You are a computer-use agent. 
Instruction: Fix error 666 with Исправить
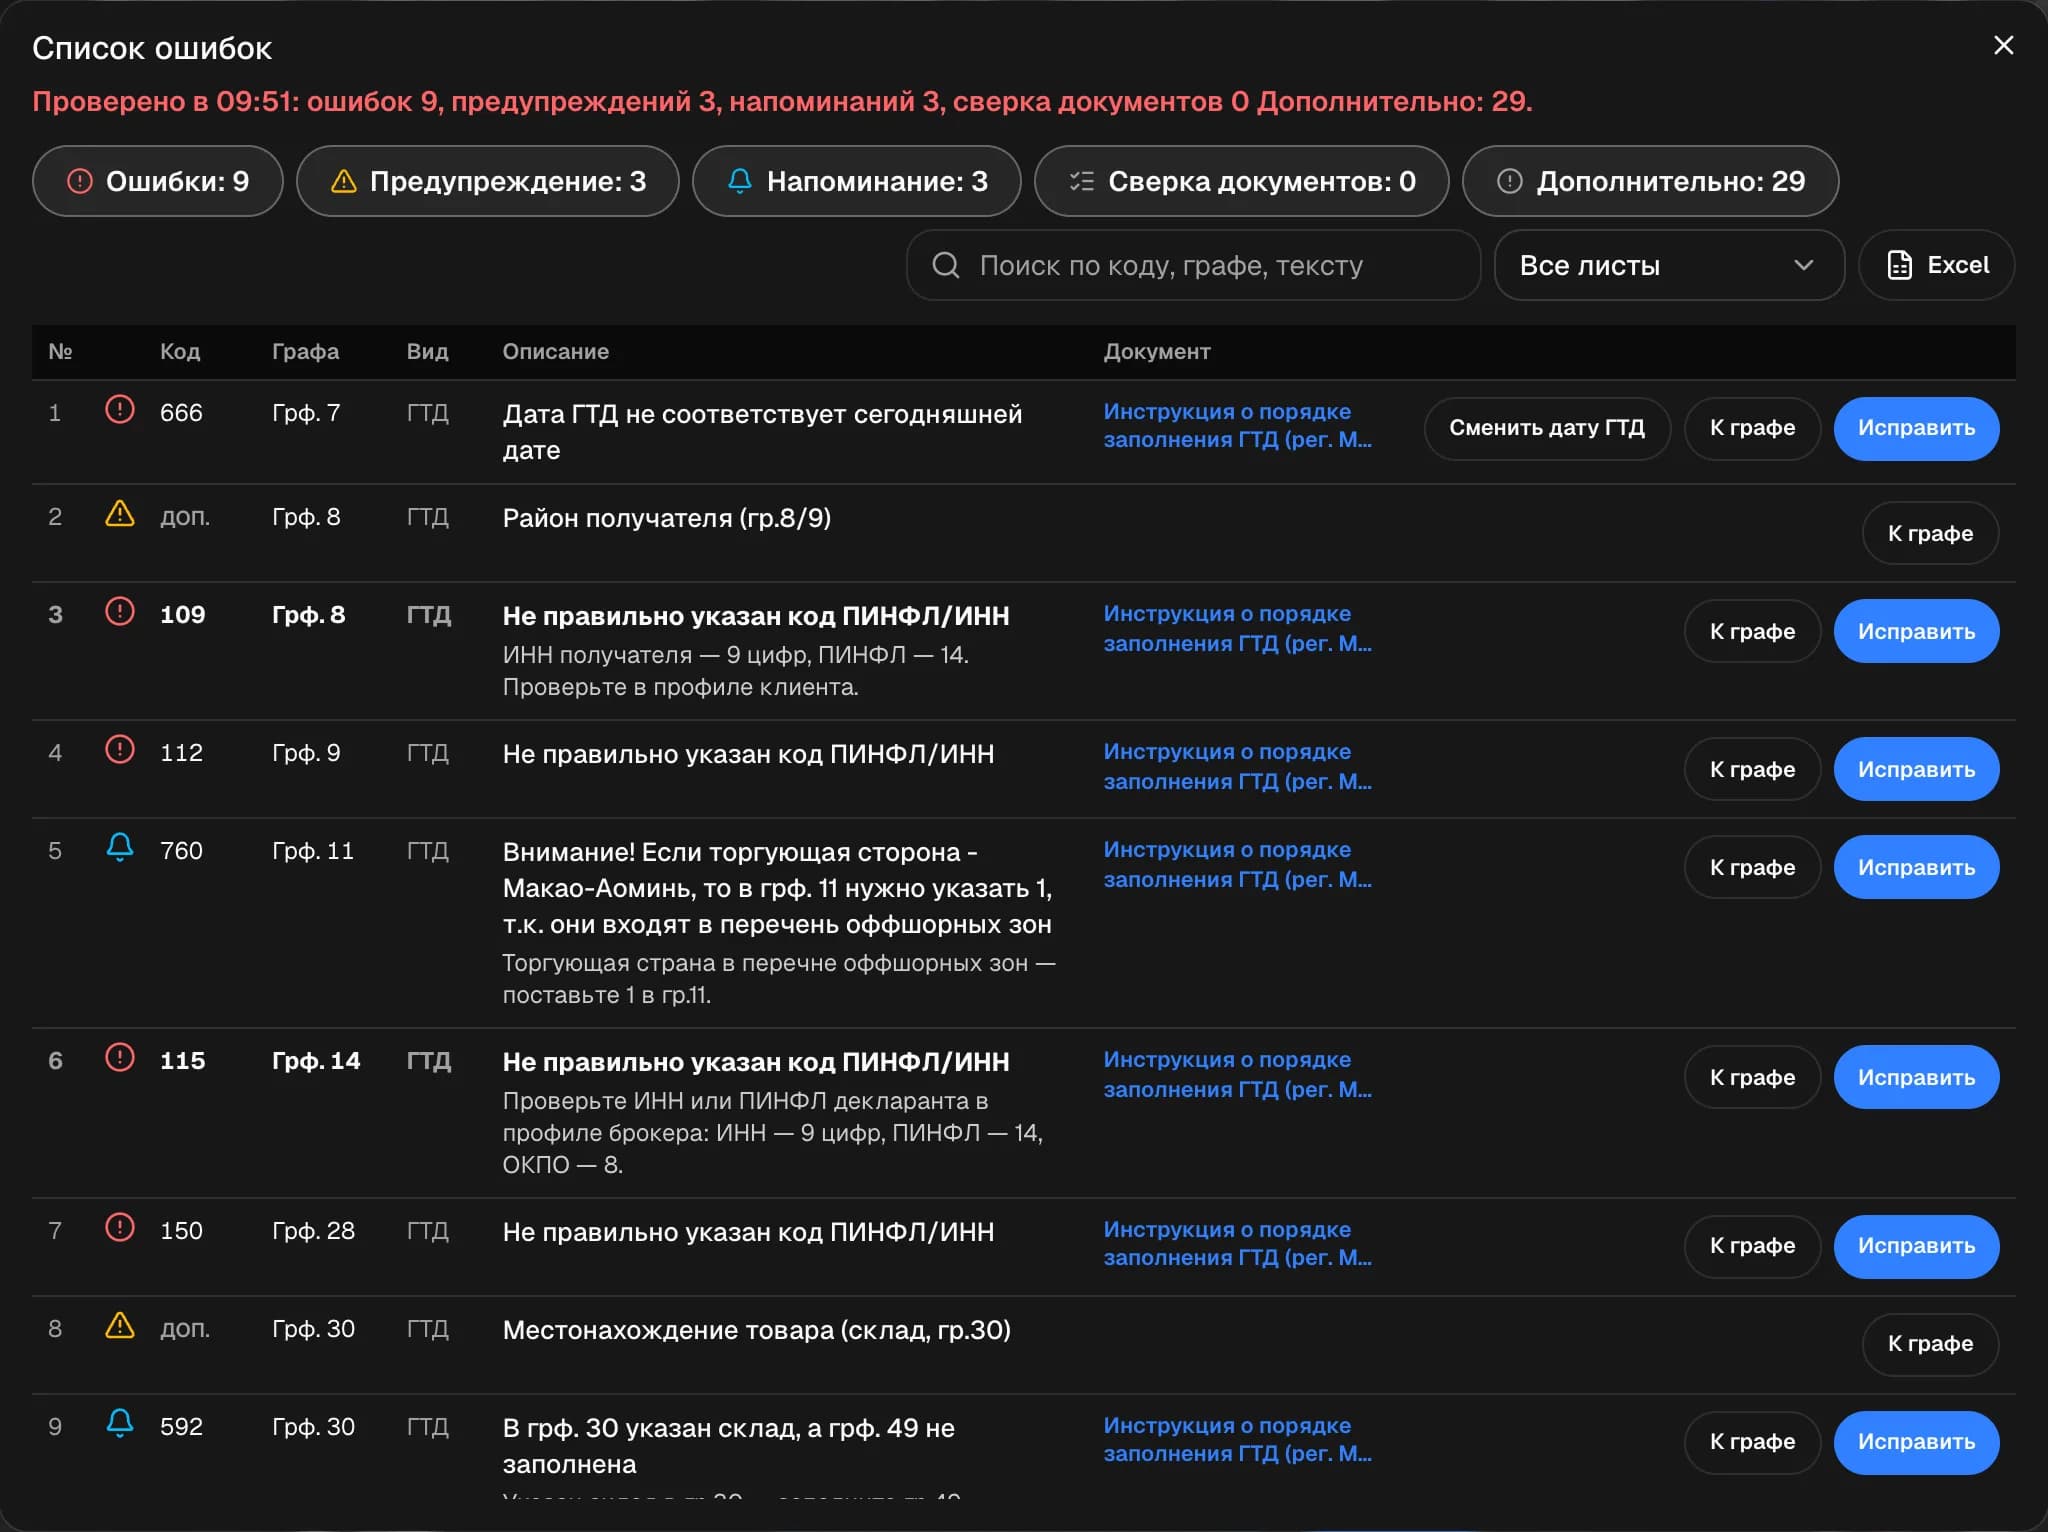tap(1916, 428)
